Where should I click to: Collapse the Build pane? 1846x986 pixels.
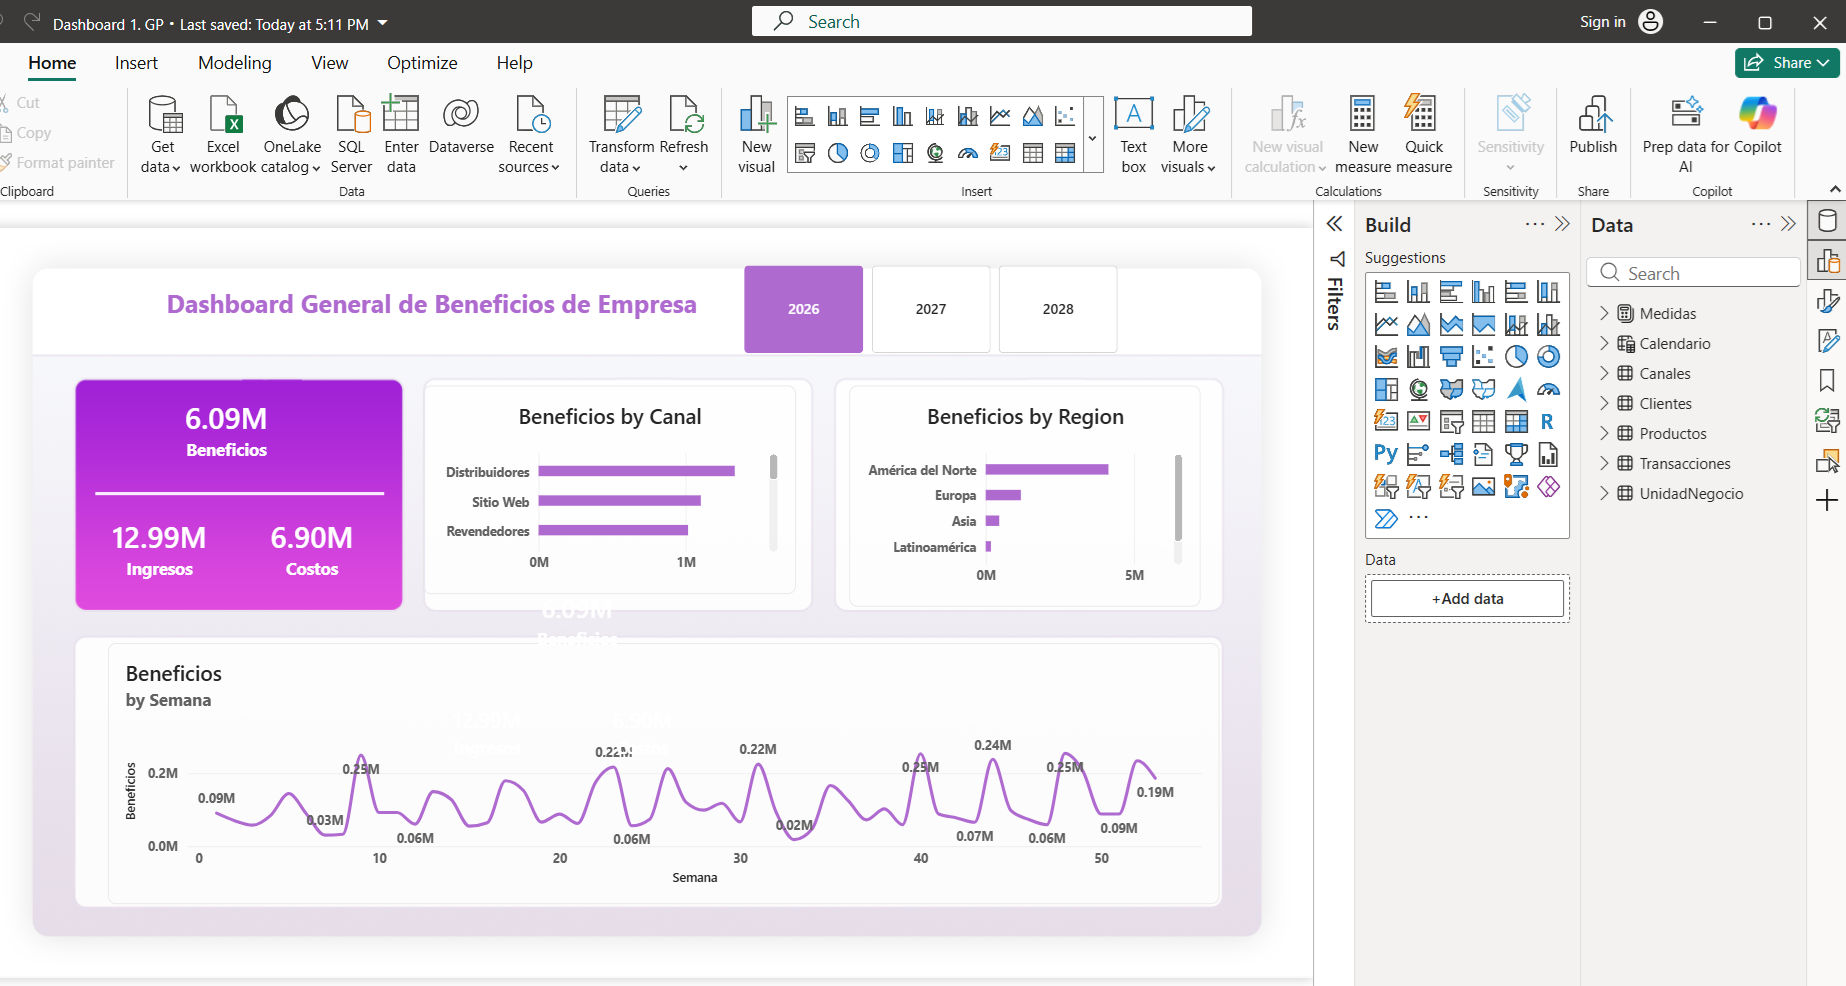tap(1563, 224)
